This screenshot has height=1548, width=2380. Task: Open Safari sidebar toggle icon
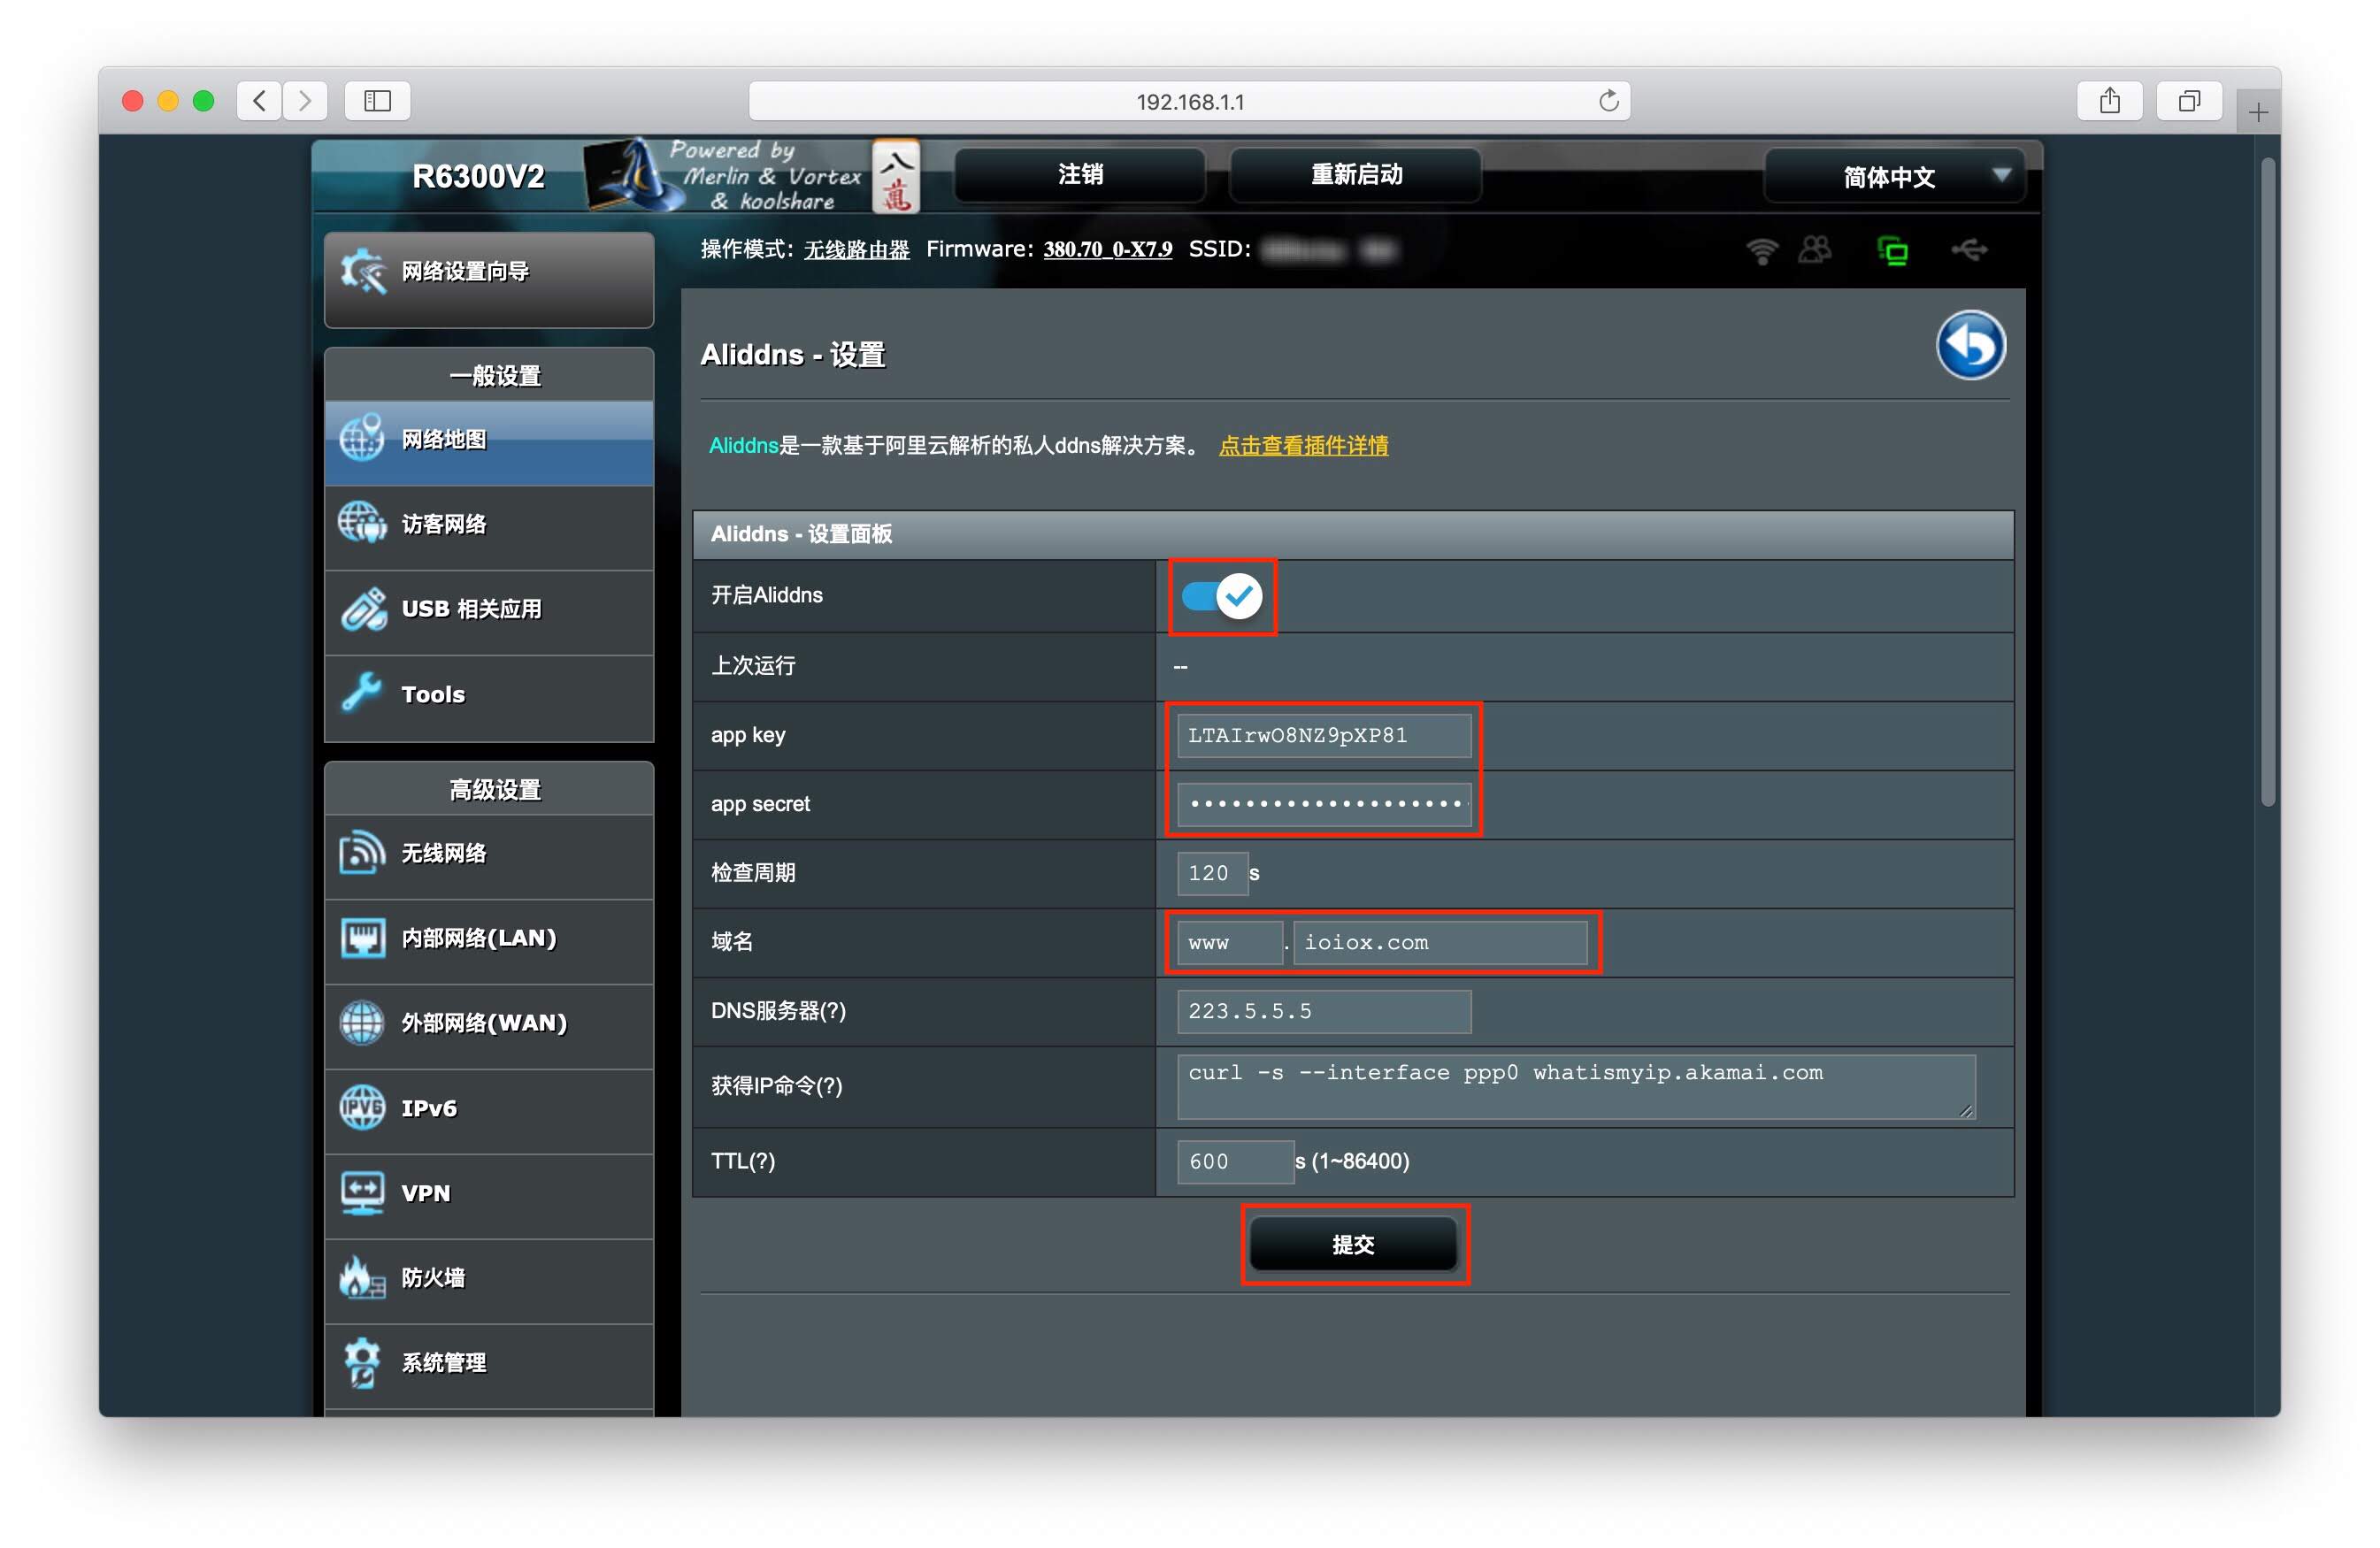coord(377,101)
